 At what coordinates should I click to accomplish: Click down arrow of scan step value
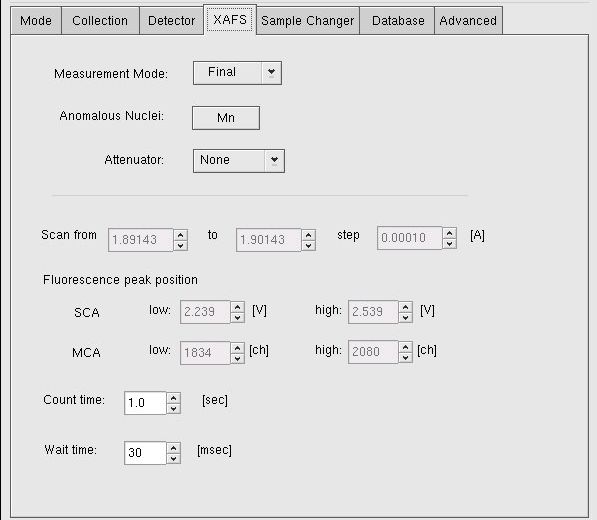[x=450, y=244]
